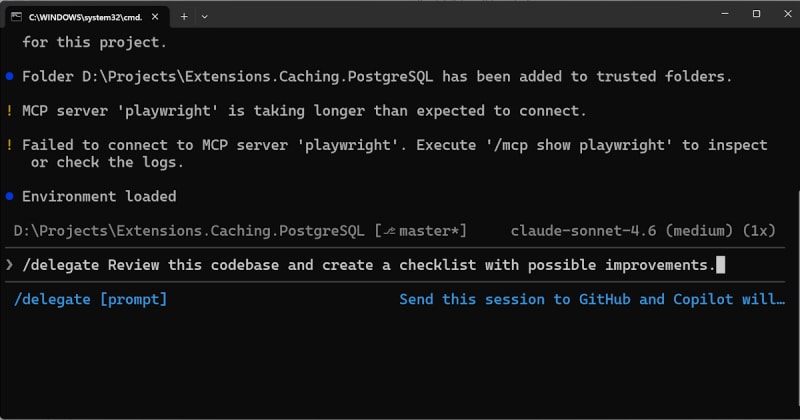
Task: Maximize the terminal window
Action: [x=756, y=14]
